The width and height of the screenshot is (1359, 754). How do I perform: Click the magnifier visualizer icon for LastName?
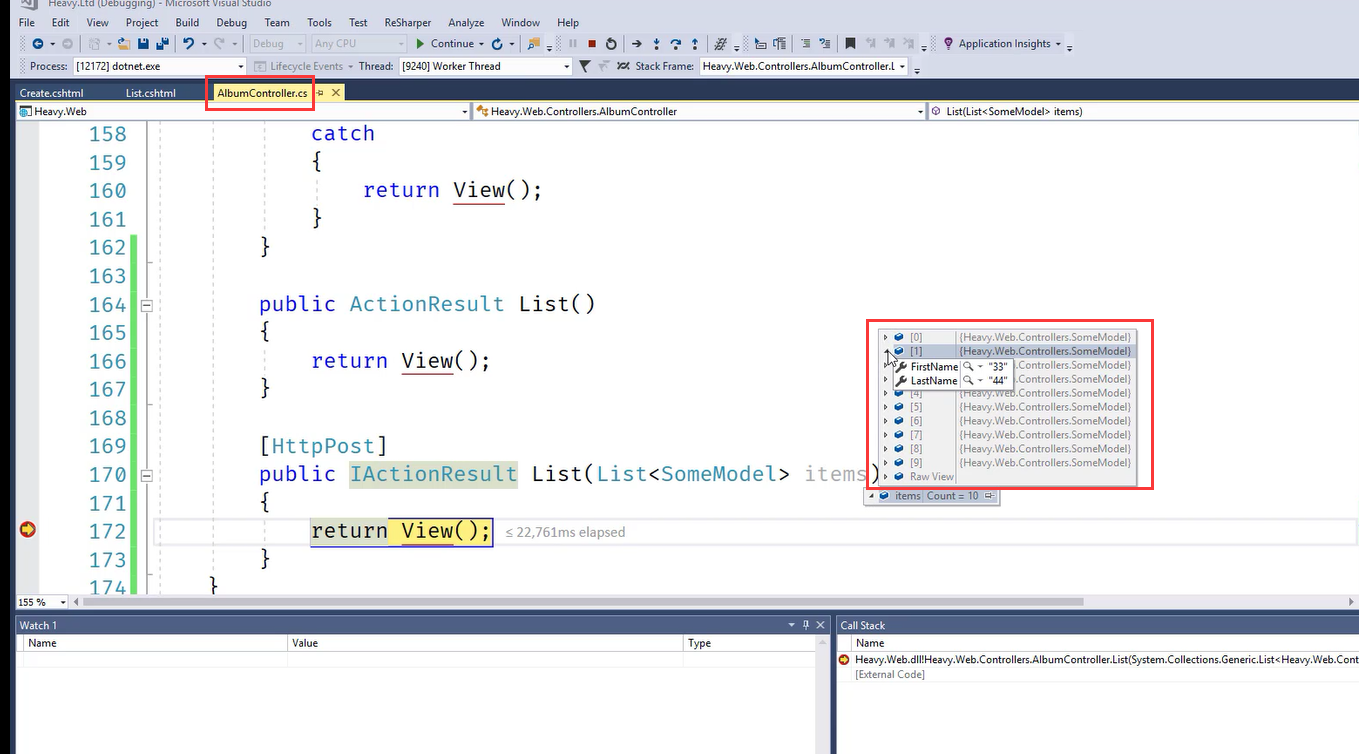click(968, 381)
